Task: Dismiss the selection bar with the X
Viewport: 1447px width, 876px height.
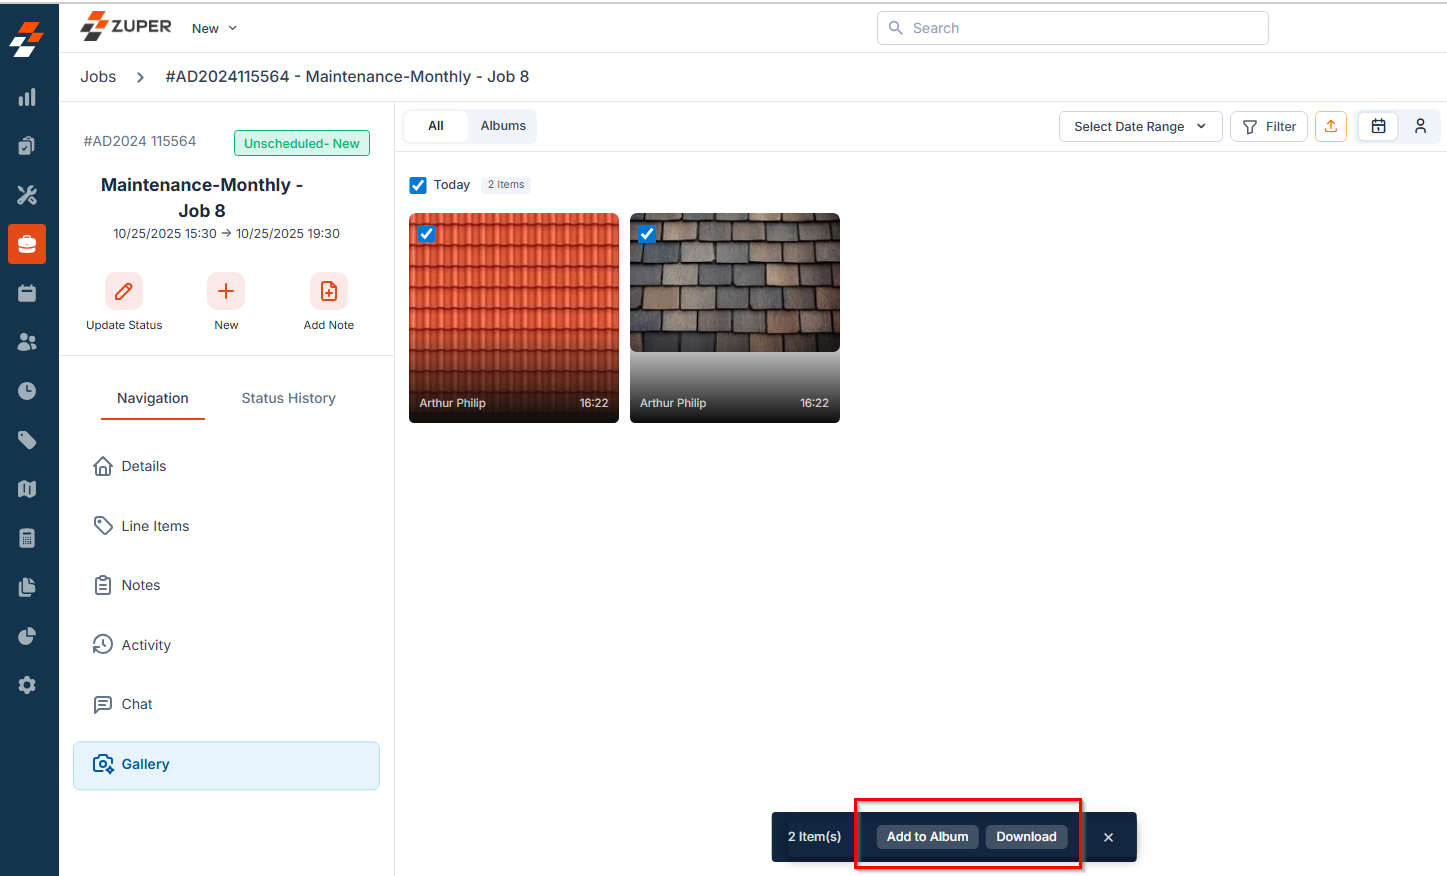Action: coord(1108,837)
